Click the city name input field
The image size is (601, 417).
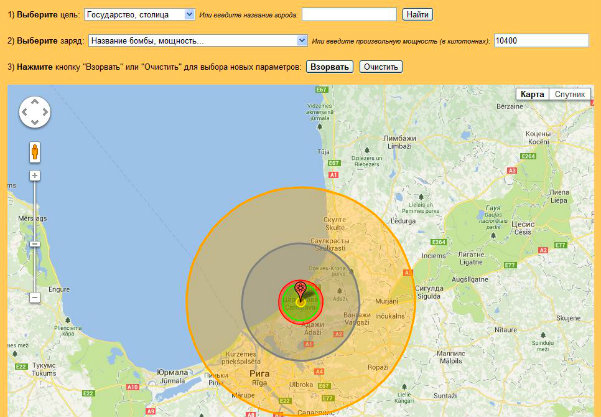349,15
